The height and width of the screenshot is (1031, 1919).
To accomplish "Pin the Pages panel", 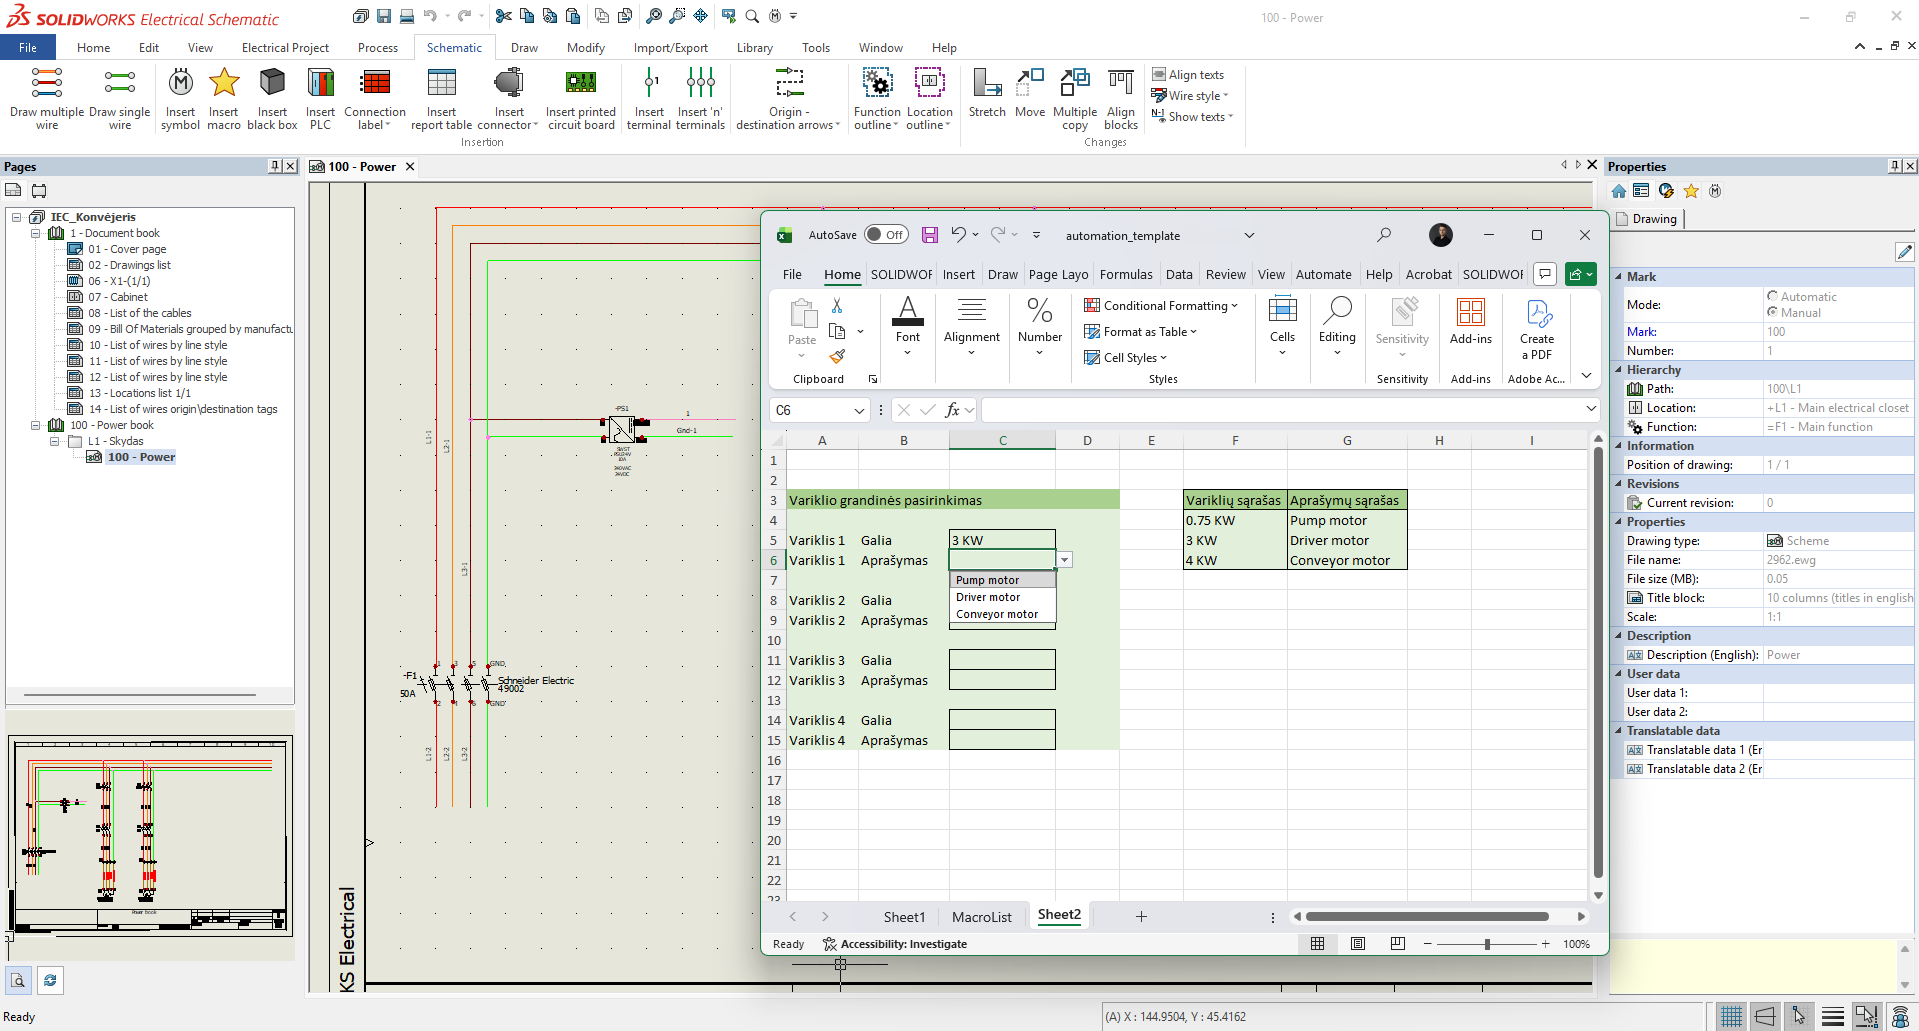I will coord(275,166).
